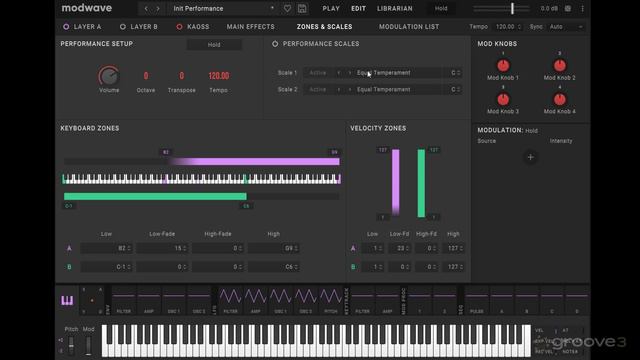Open the Scale 2 Active selector
The width and height of the screenshot is (640, 360).
(319, 89)
